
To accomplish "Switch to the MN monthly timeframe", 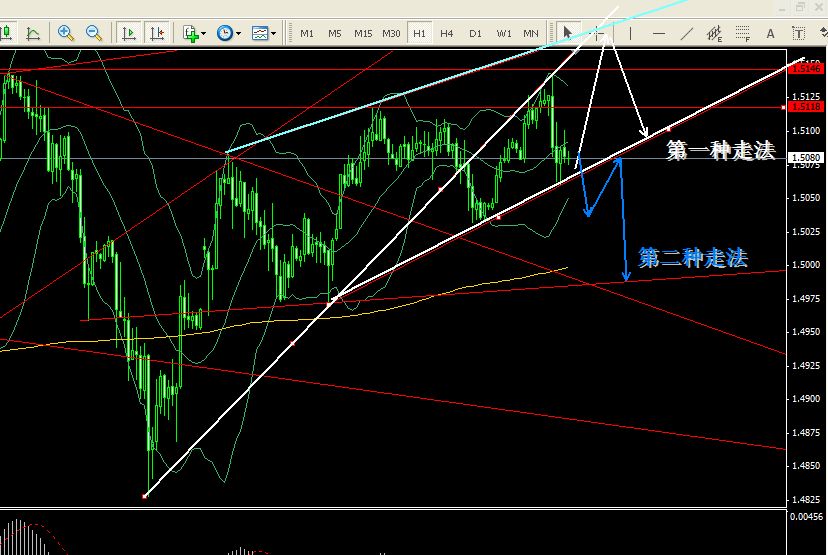I will coord(531,33).
